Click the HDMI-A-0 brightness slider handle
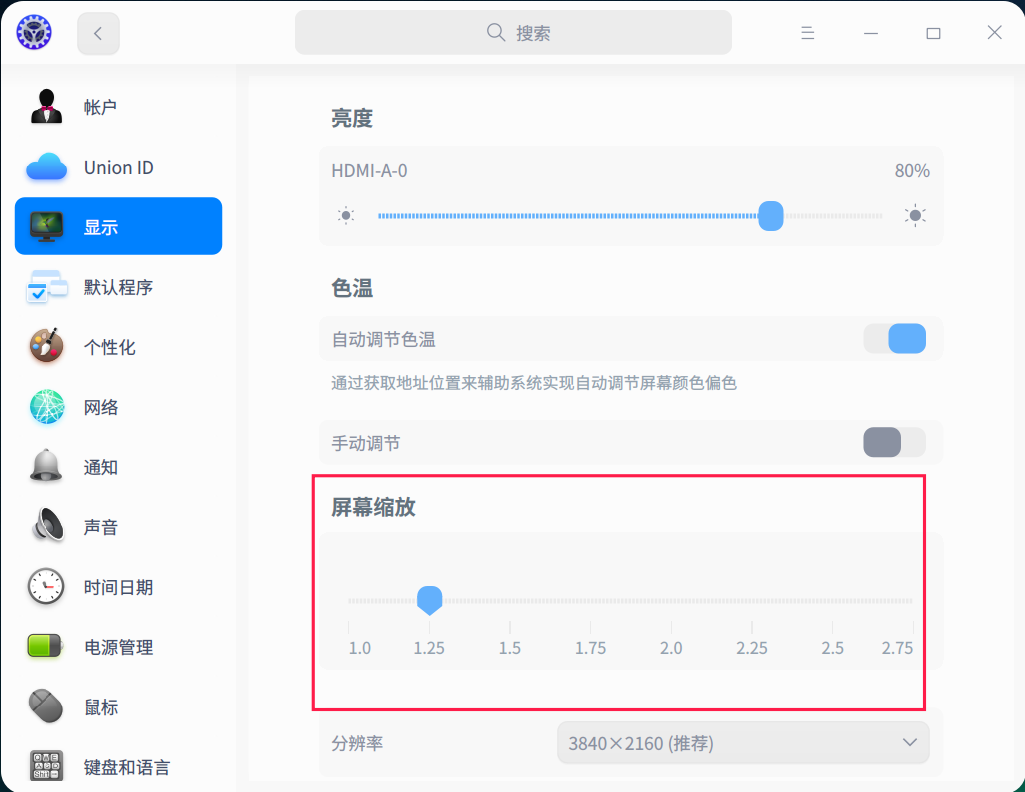This screenshot has width=1025, height=792. point(771,216)
